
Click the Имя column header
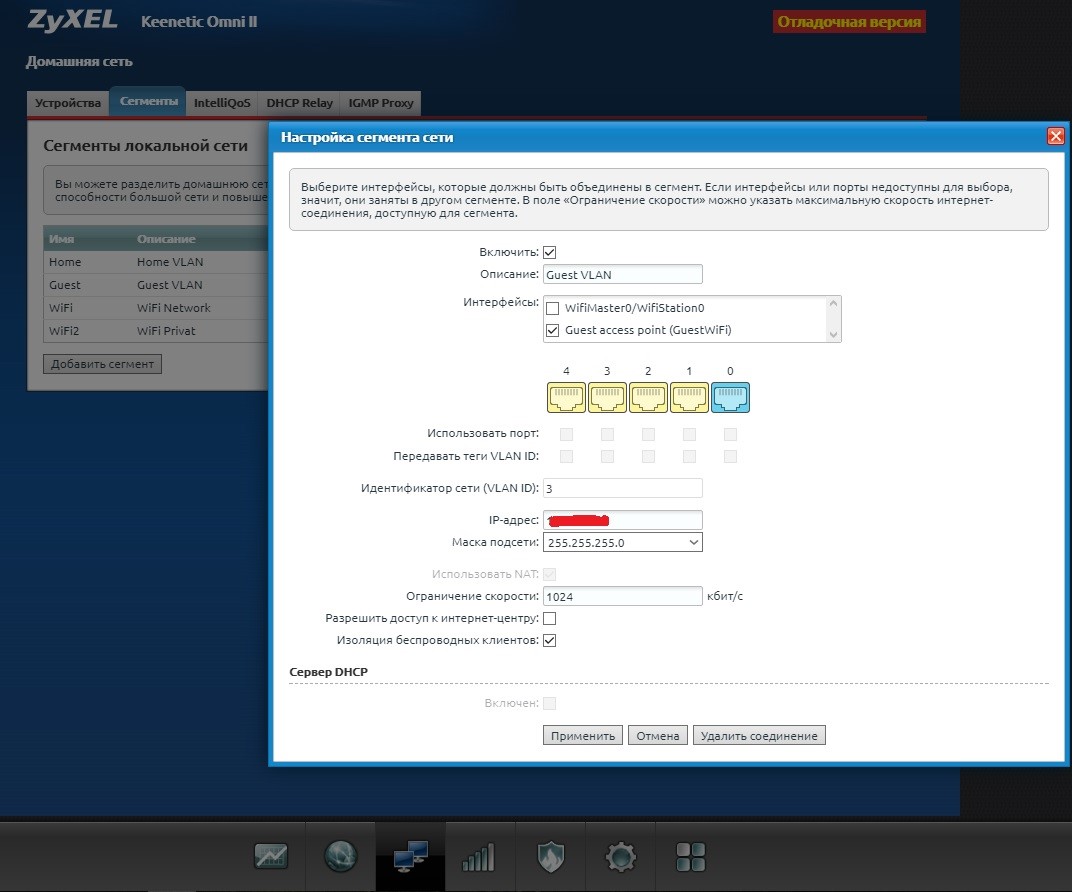62,239
